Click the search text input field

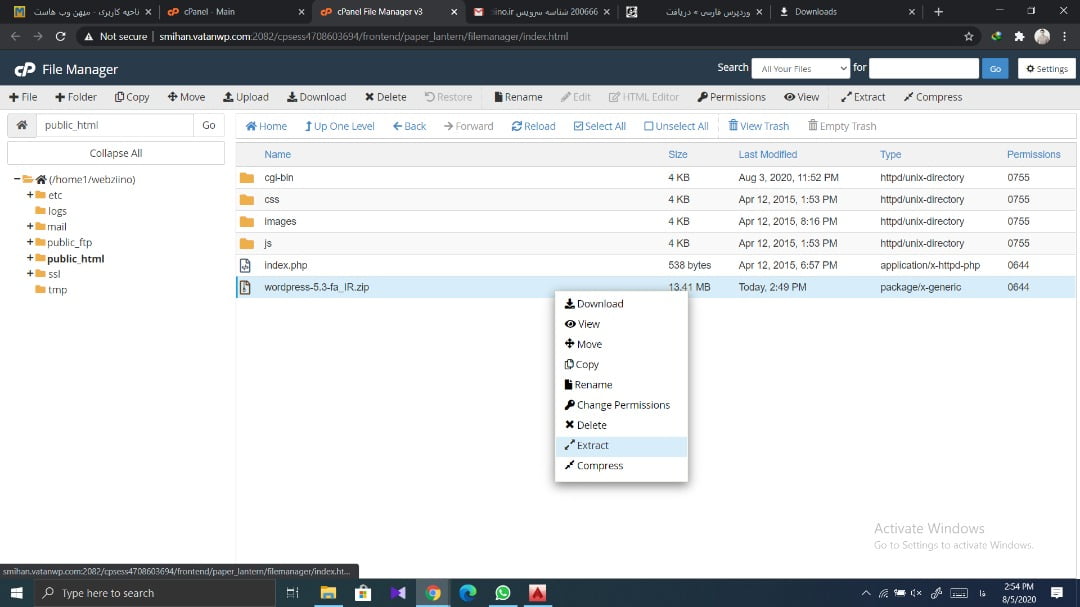(924, 68)
